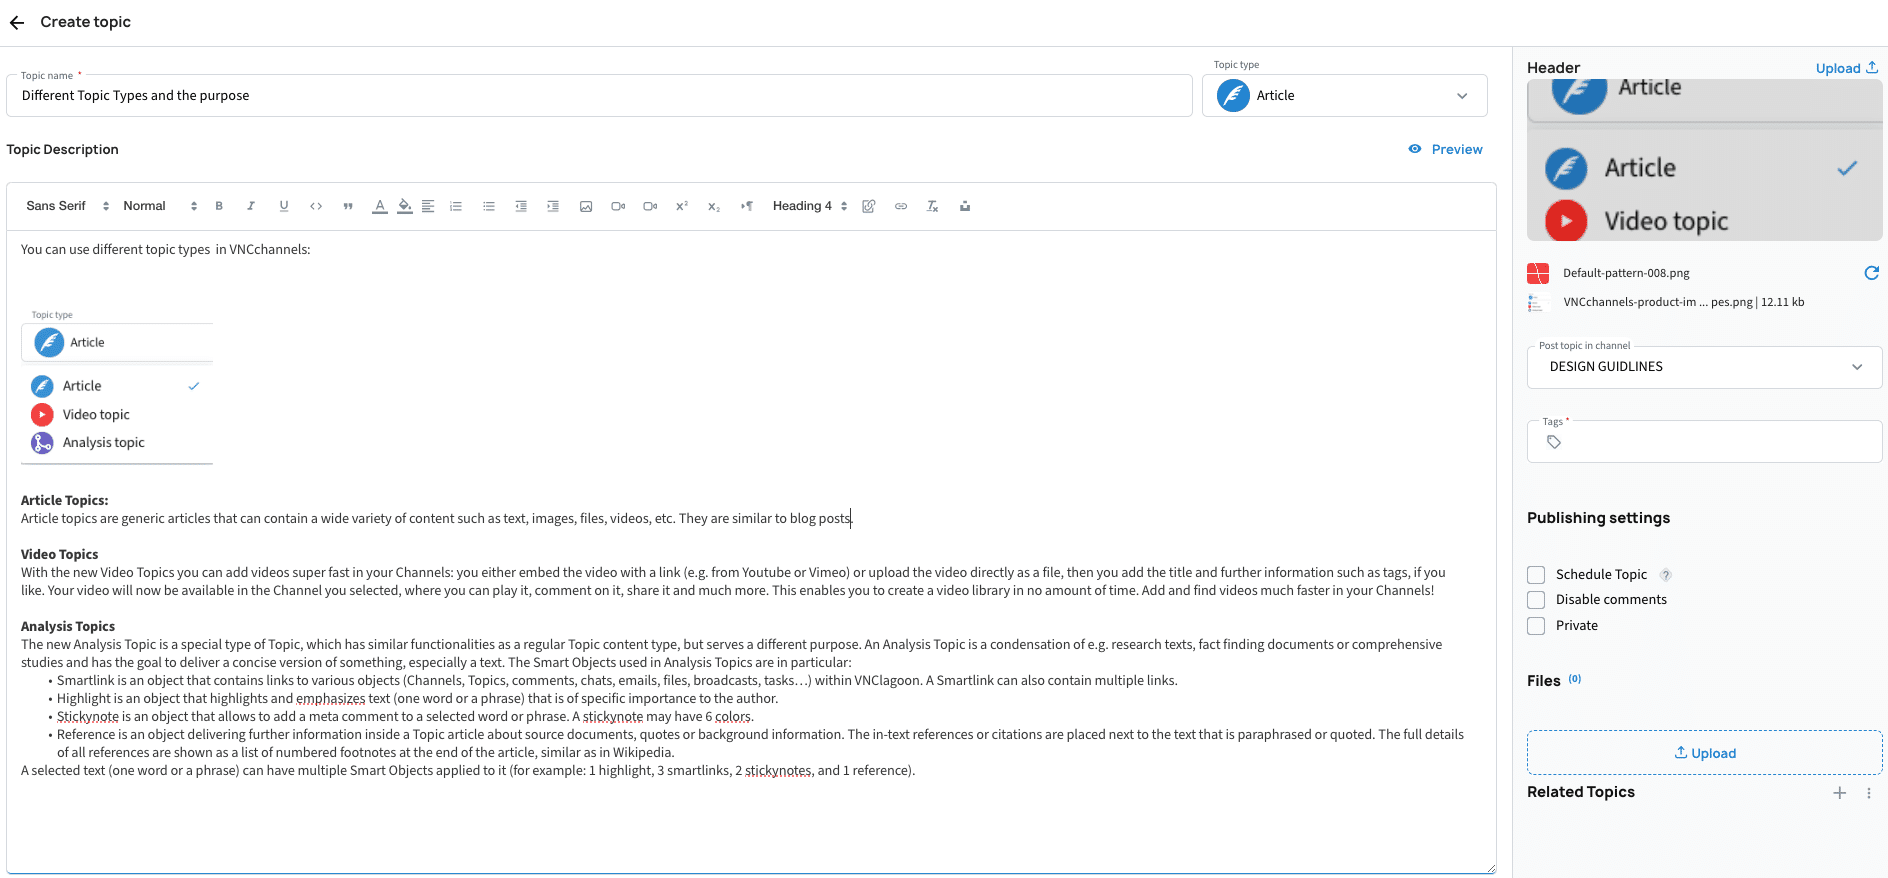
Task: Click the Preview link
Action: [x=1445, y=149]
